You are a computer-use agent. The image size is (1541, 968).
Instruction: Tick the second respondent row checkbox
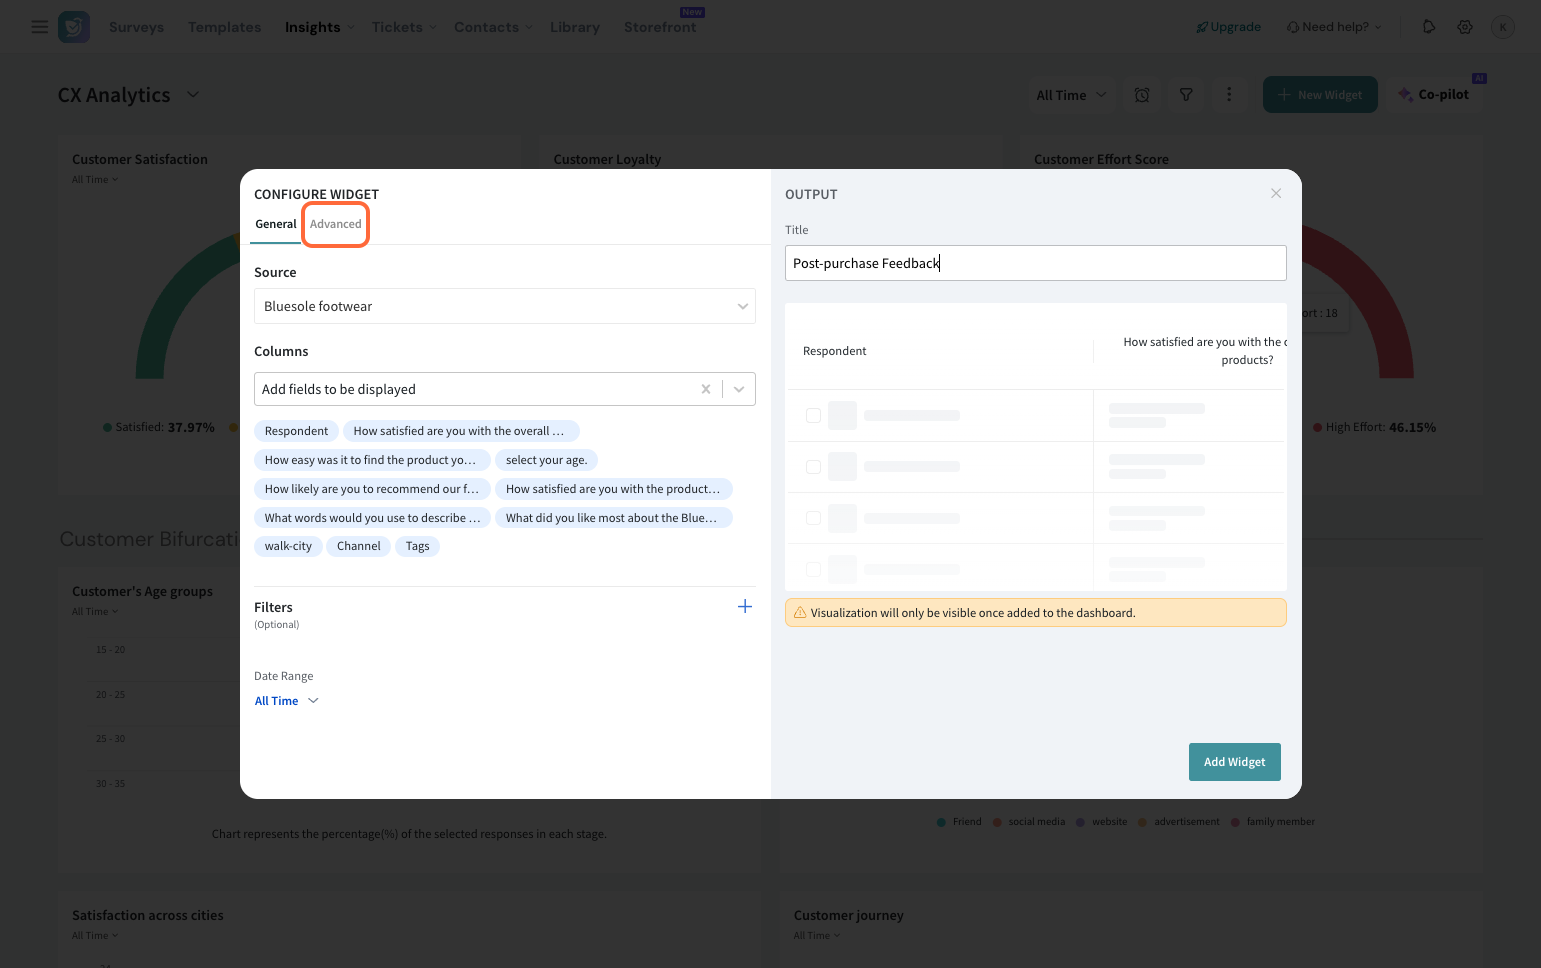(x=813, y=467)
